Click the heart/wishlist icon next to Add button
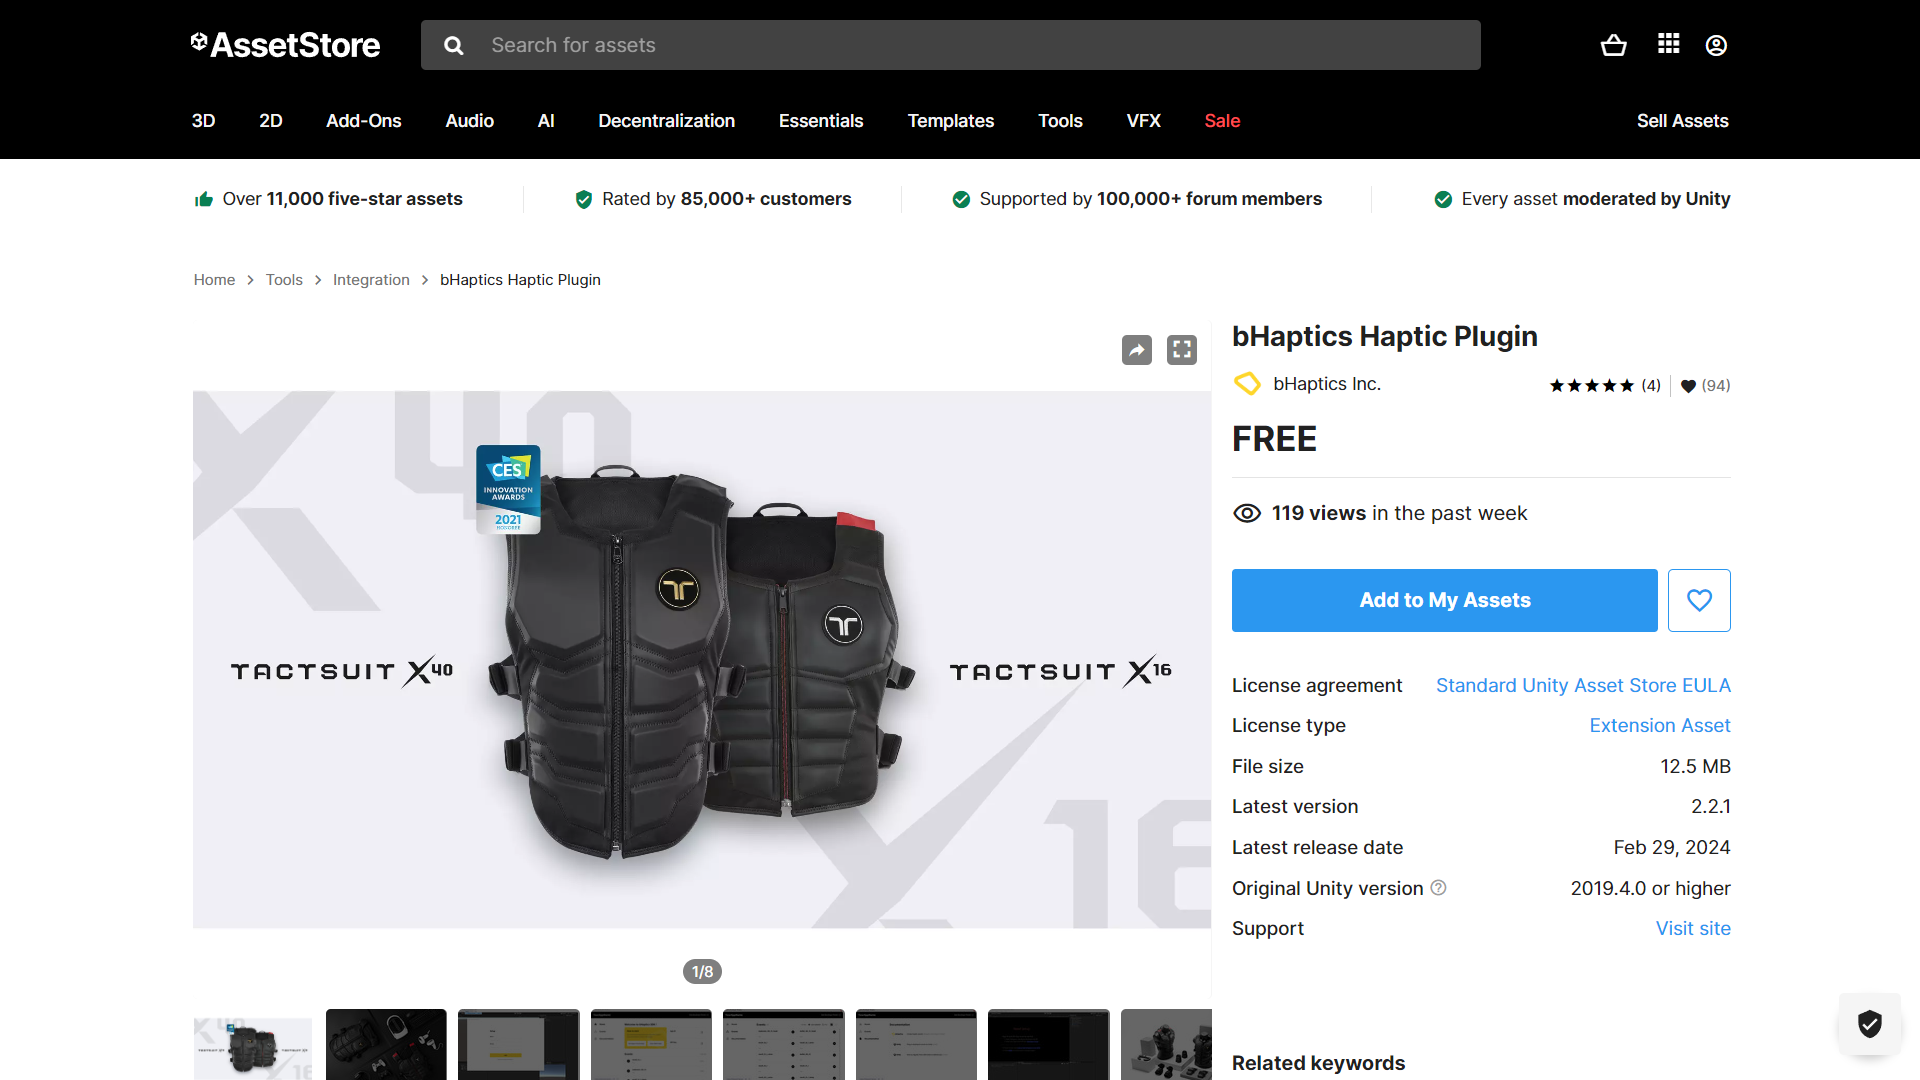The height and width of the screenshot is (1080, 1920). (x=1698, y=599)
